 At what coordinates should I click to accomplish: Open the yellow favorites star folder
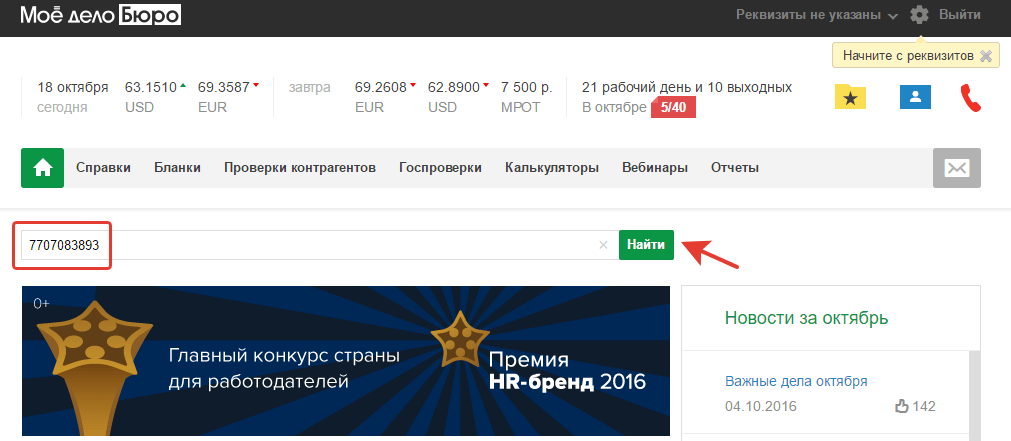(x=850, y=97)
